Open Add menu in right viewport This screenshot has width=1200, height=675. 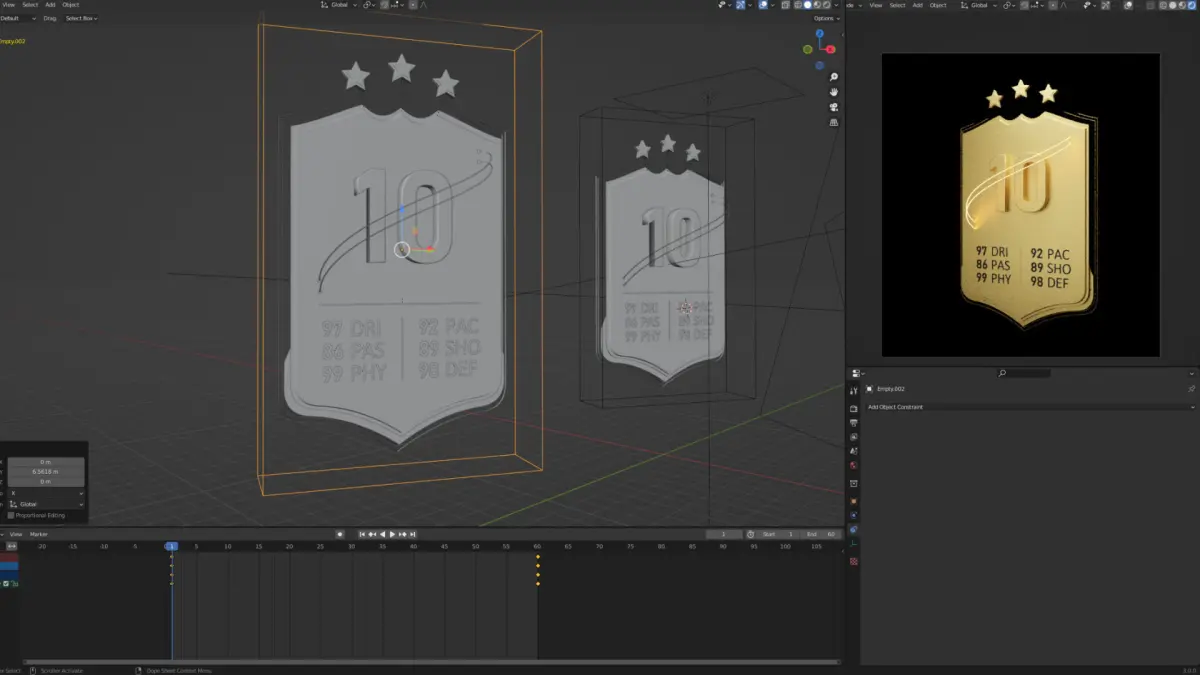tap(918, 5)
